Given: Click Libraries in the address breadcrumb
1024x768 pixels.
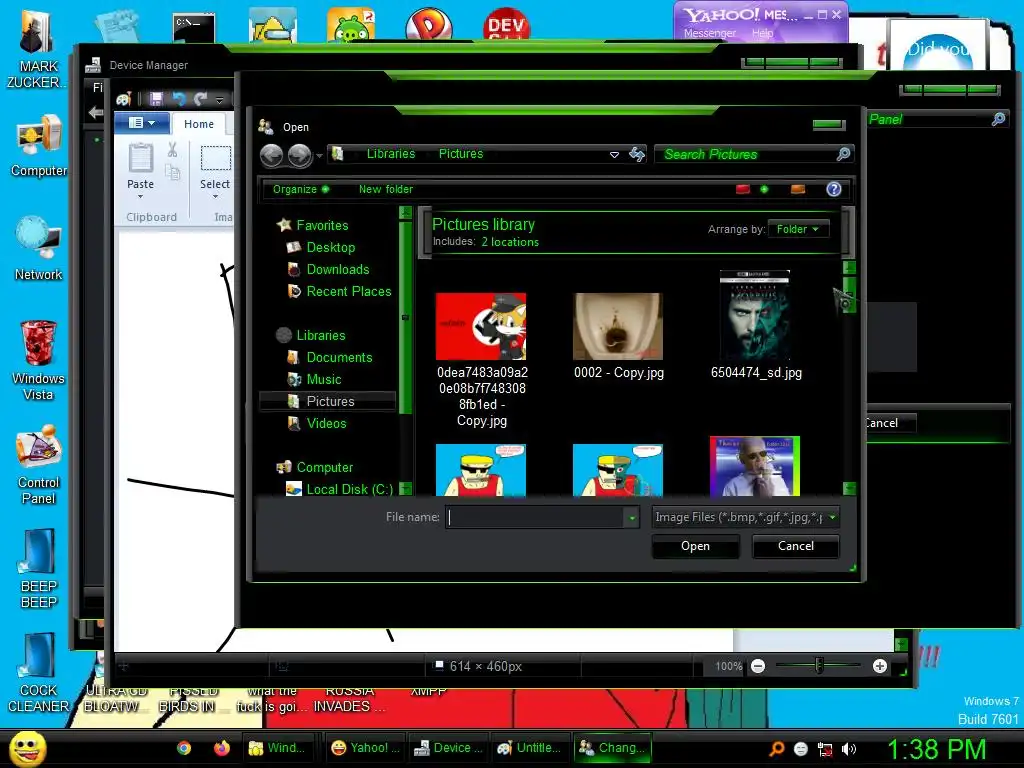Looking at the screenshot, I should (391, 154).
